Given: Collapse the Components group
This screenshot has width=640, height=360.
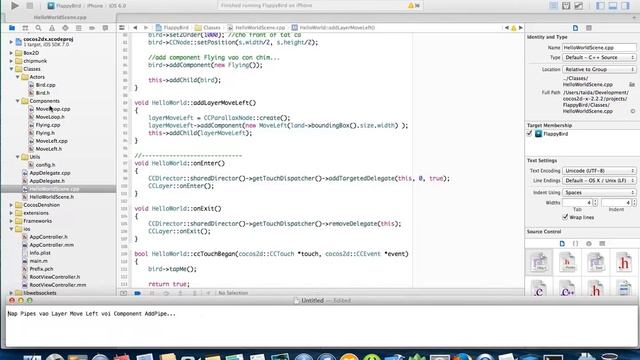Looking at the screenshot, I should click(18, 101).
